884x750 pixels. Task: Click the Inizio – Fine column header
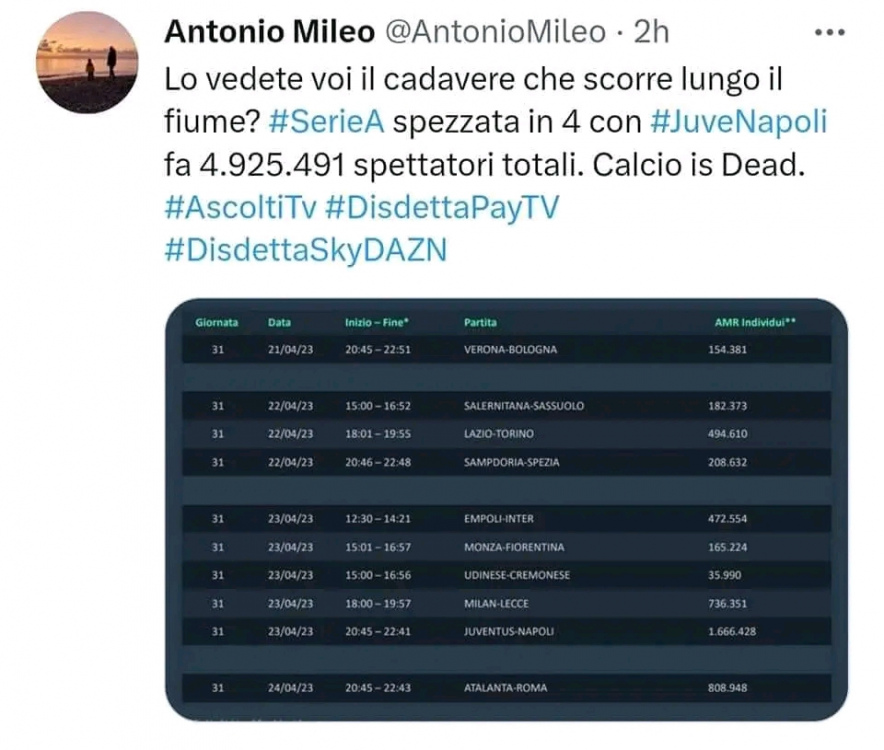[x=377, y=323]
